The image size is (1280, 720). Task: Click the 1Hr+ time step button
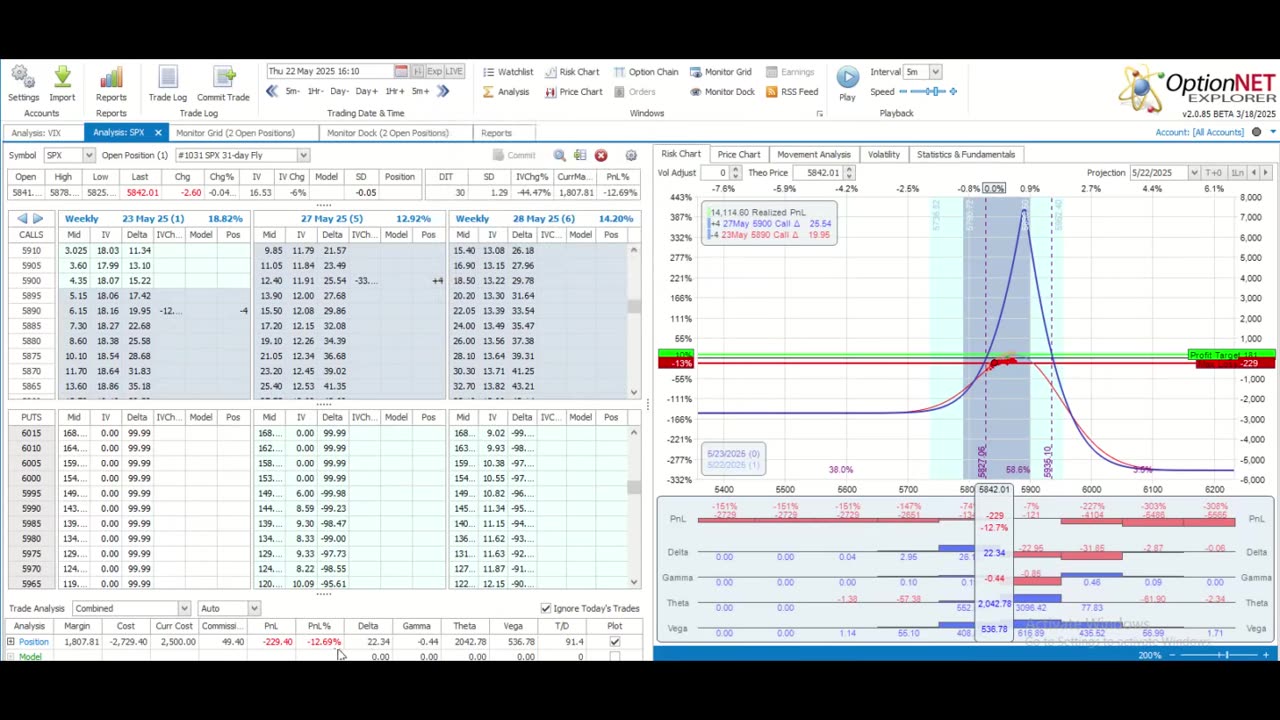tap(393, 91)
